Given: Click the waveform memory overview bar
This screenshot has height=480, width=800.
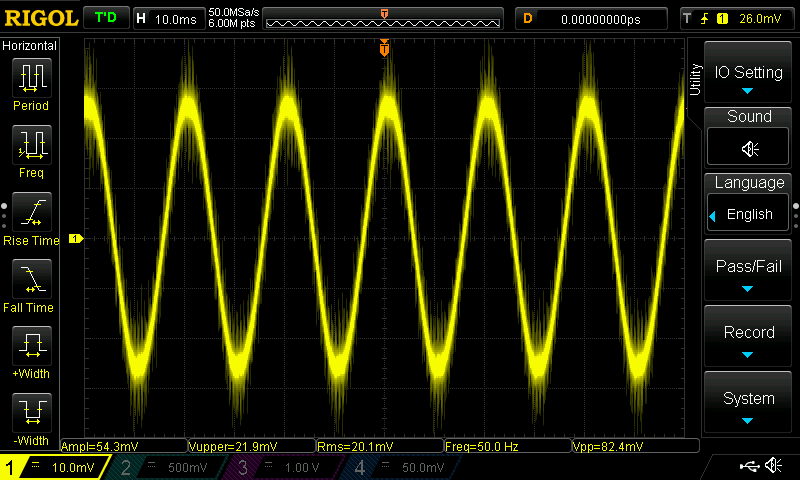Looking at the screenshot, I should pos(383,20).
